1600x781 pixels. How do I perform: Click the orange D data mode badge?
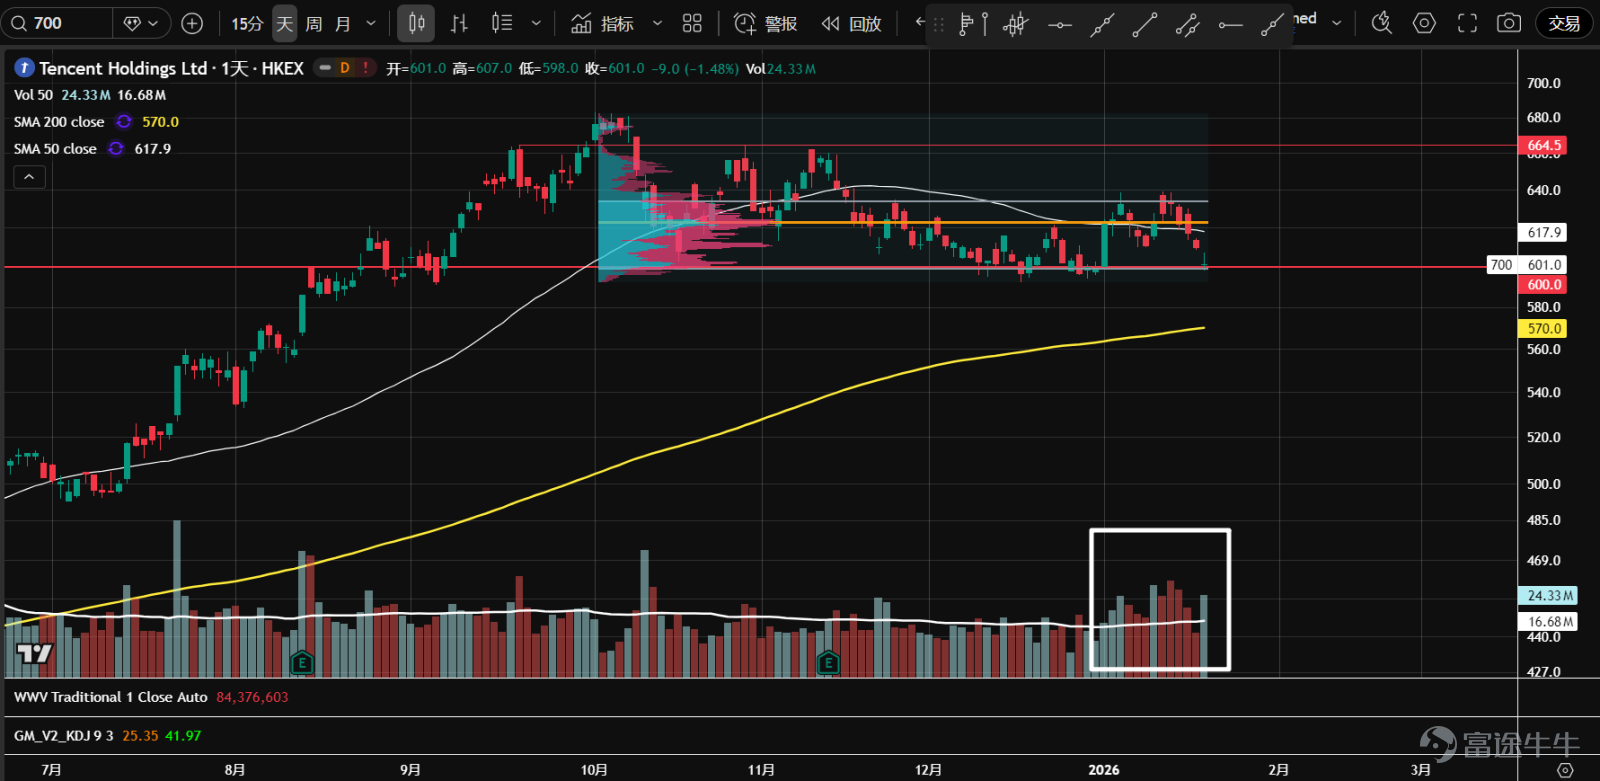tap(345, 68)
